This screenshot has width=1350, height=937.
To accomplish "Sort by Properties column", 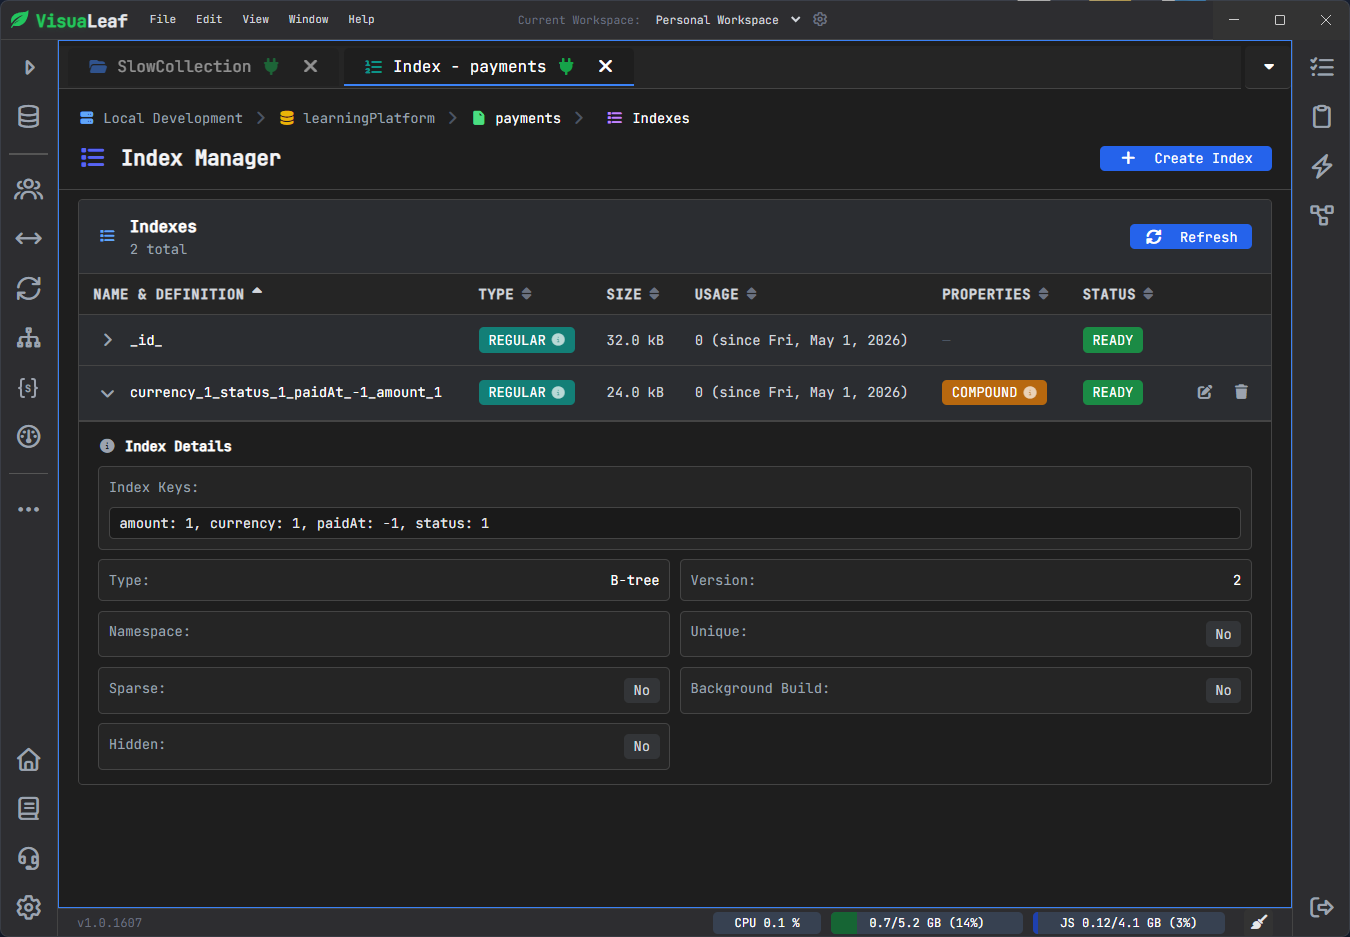I will (995, 294).
